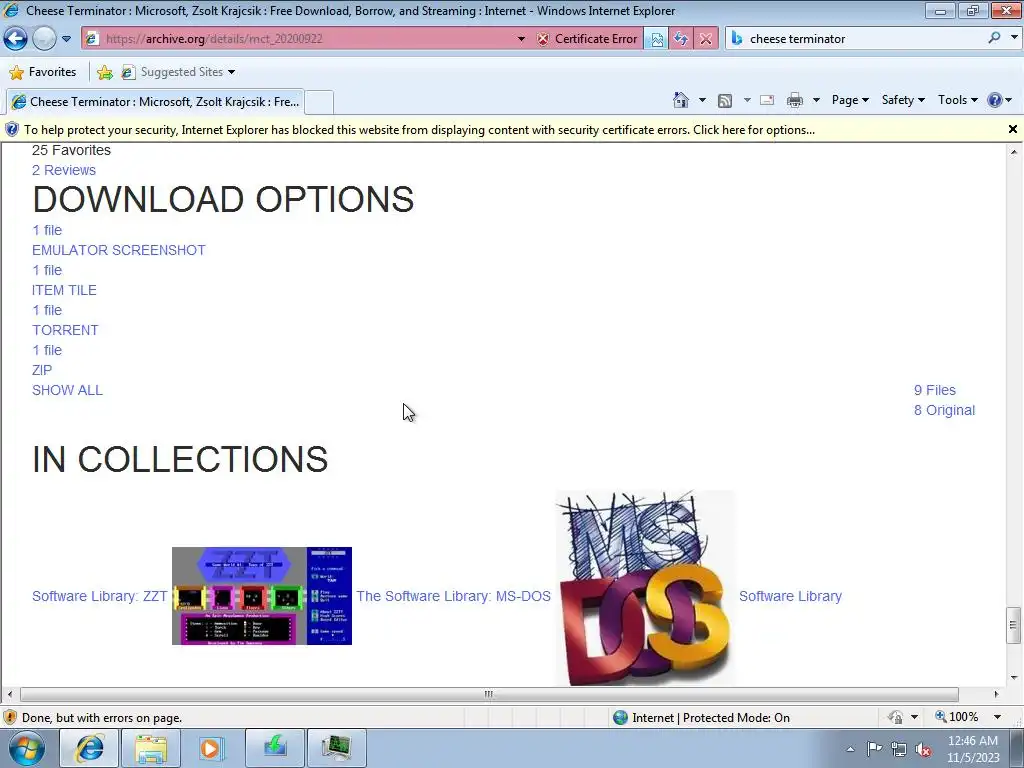The image size is (1024, 768).
Task: Click the MS-DOS logo thumbnail
Action: point(645,588)
